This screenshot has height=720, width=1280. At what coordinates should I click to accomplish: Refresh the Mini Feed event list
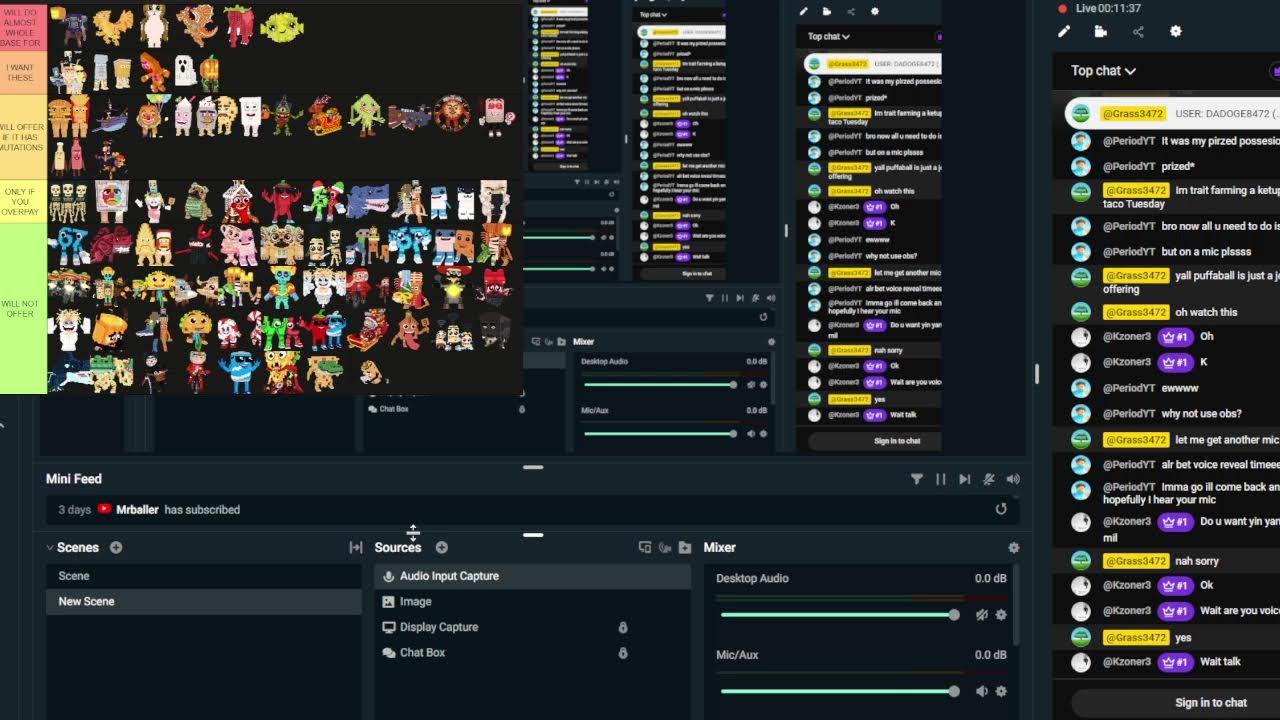[1001, 509]
